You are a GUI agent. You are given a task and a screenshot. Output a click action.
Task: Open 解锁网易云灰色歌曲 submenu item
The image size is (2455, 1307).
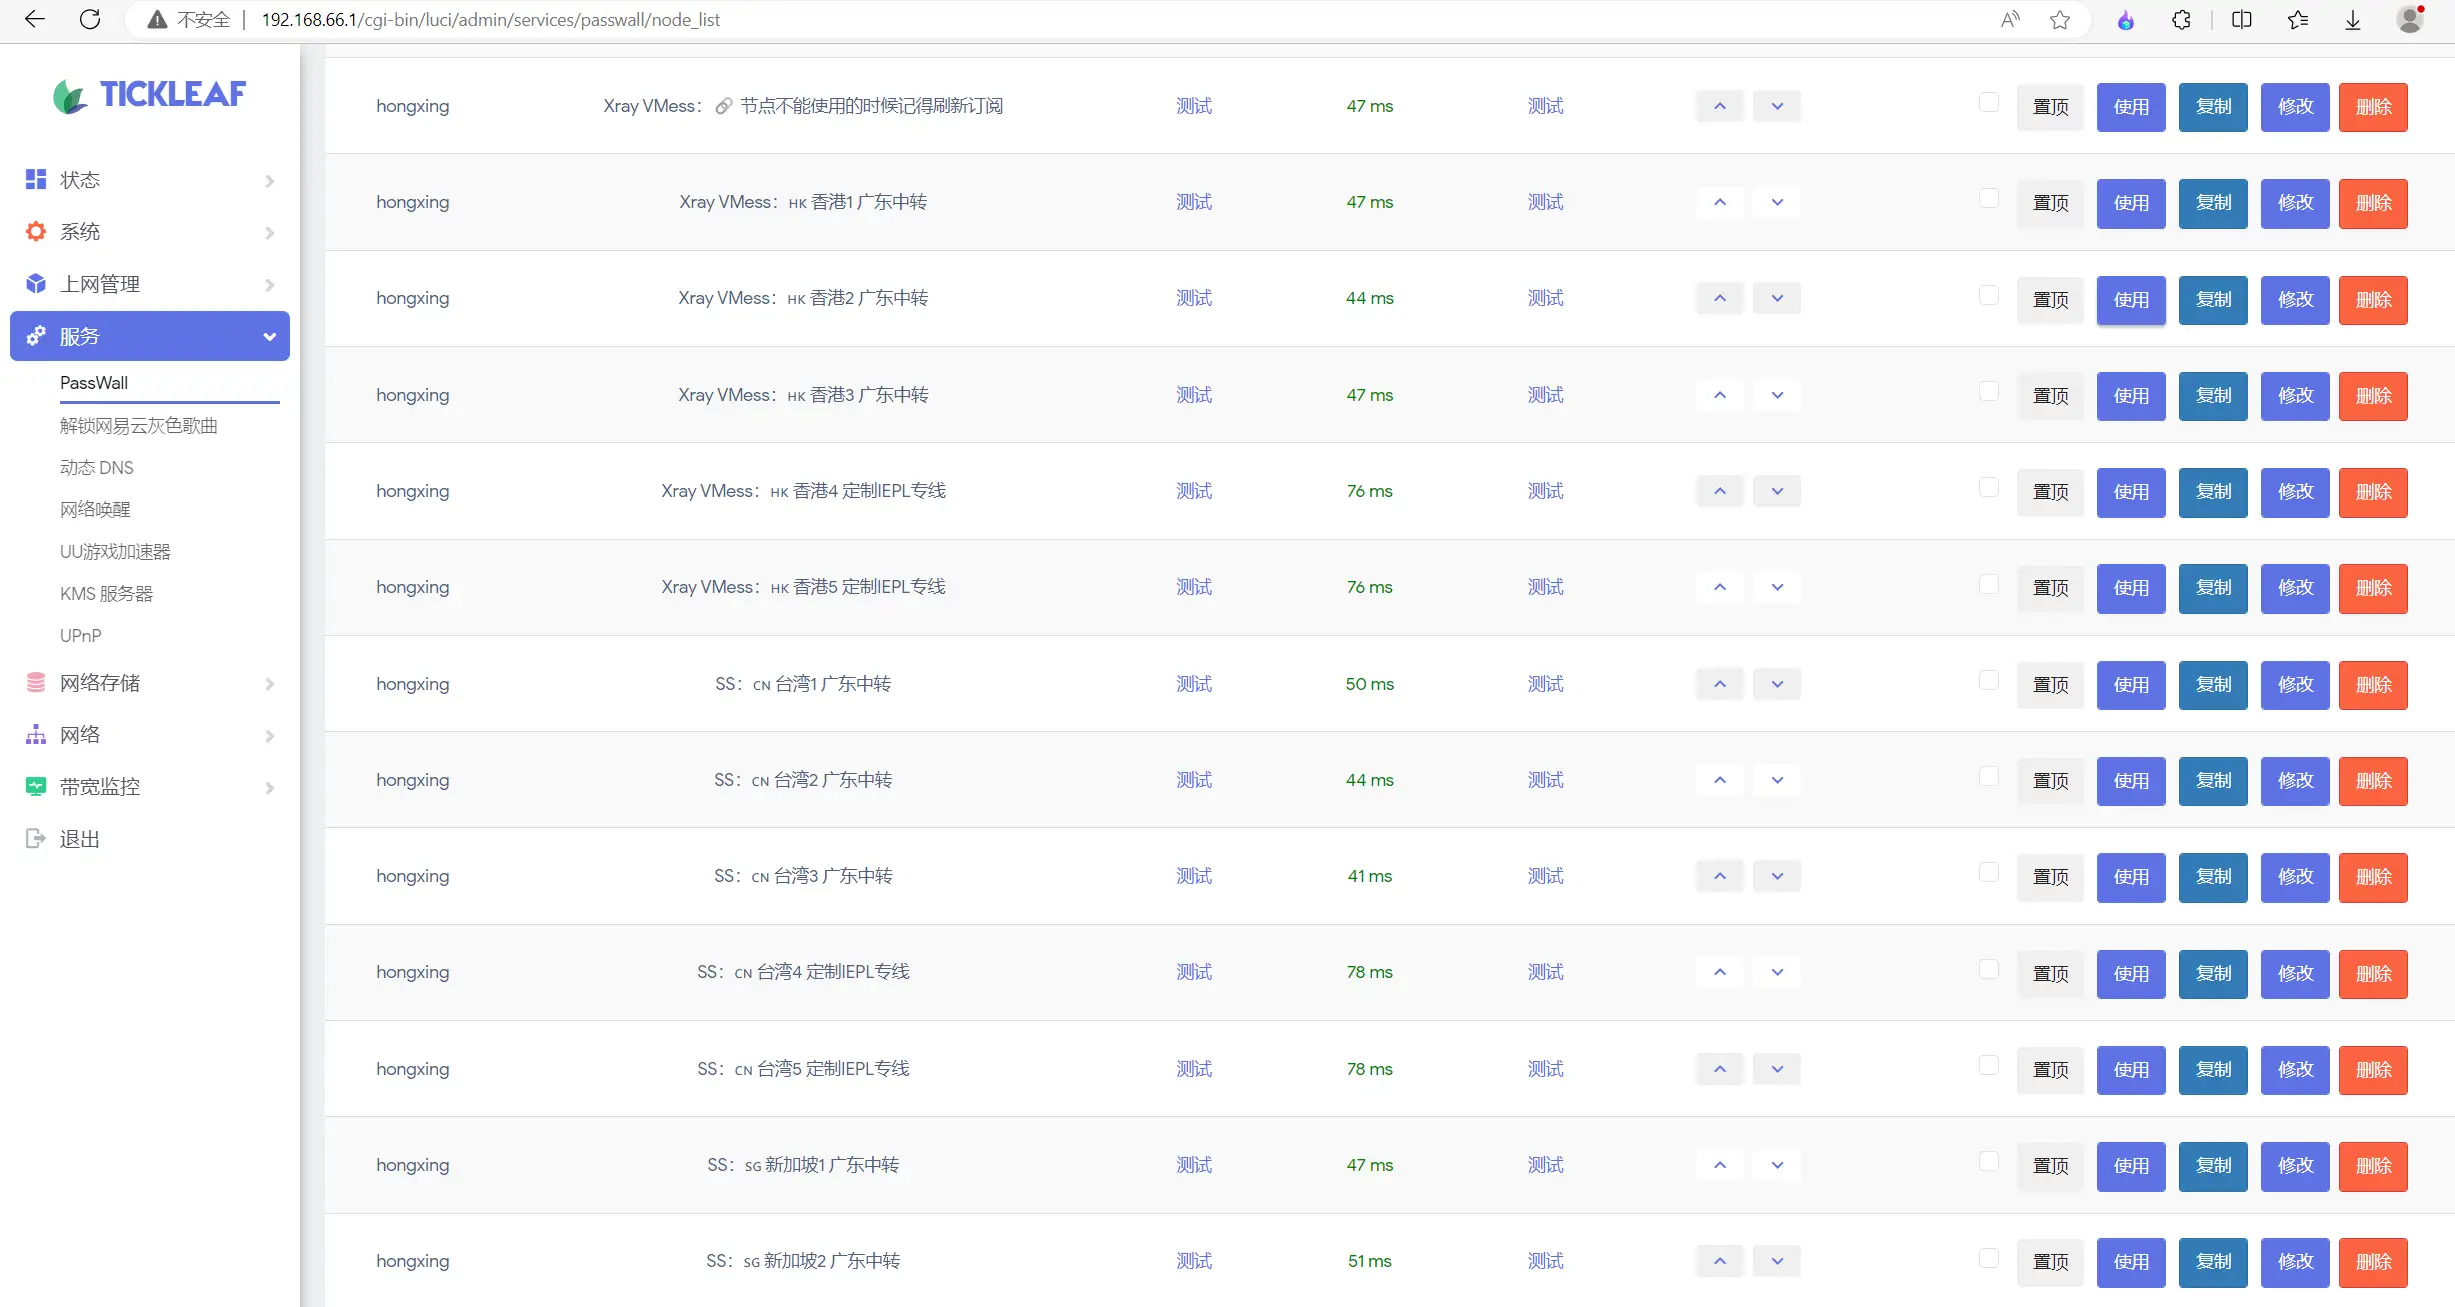(x=139, y=426)
